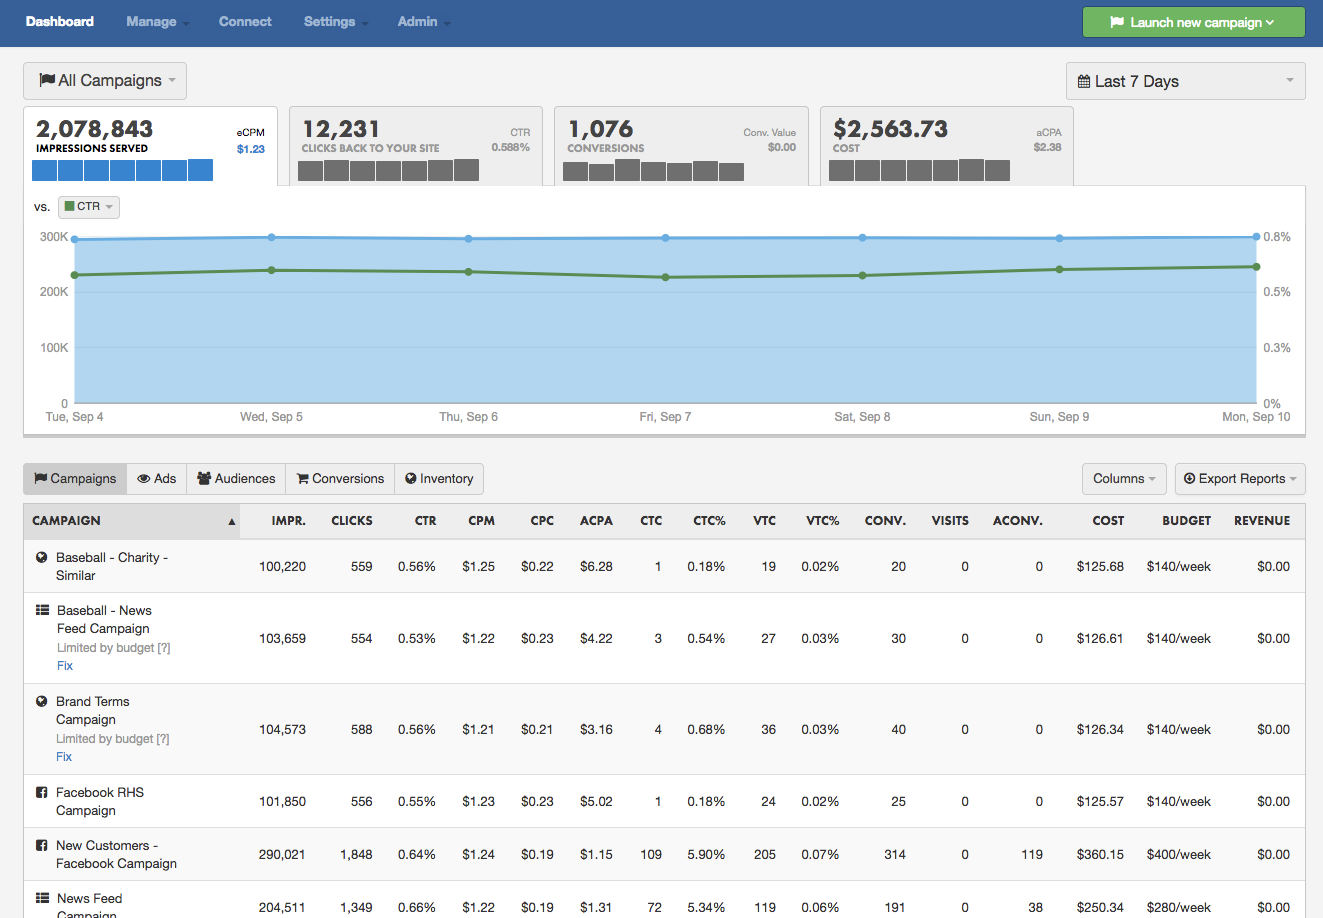
Task: Open the Export Reports dropdown
Action: coord(1240,479)
